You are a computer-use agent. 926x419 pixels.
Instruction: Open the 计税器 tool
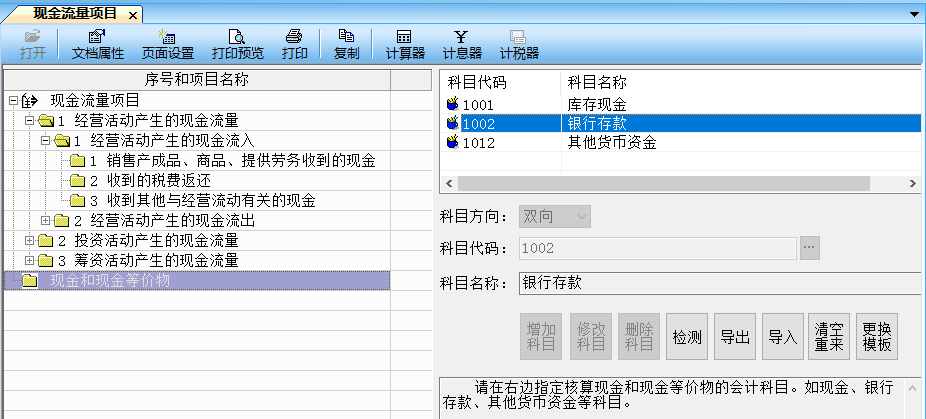coord(519,44)
